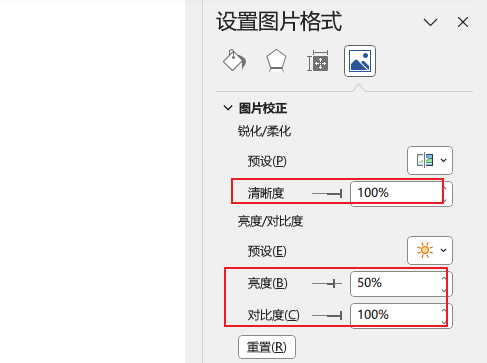The height and width of the screenshot is (363, 487).
Task: Open the task pane options chevron
Action: point(430,22)
